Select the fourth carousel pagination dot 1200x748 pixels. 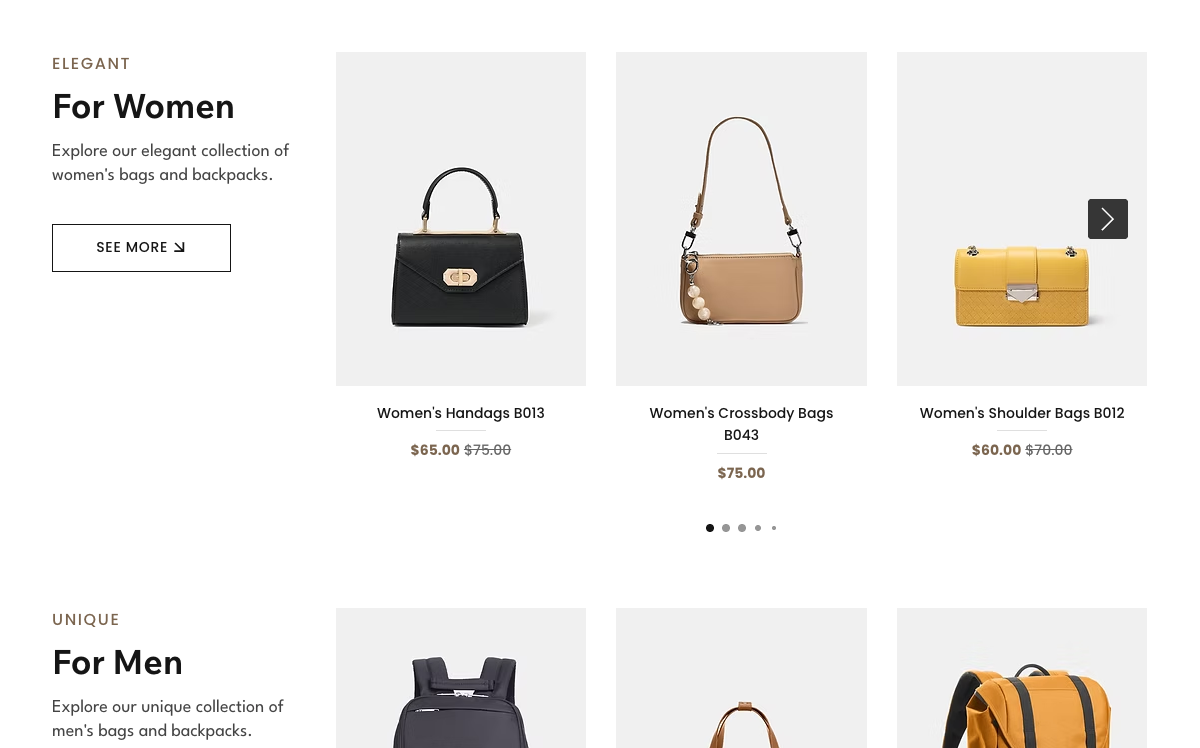(x=758, y=528)
